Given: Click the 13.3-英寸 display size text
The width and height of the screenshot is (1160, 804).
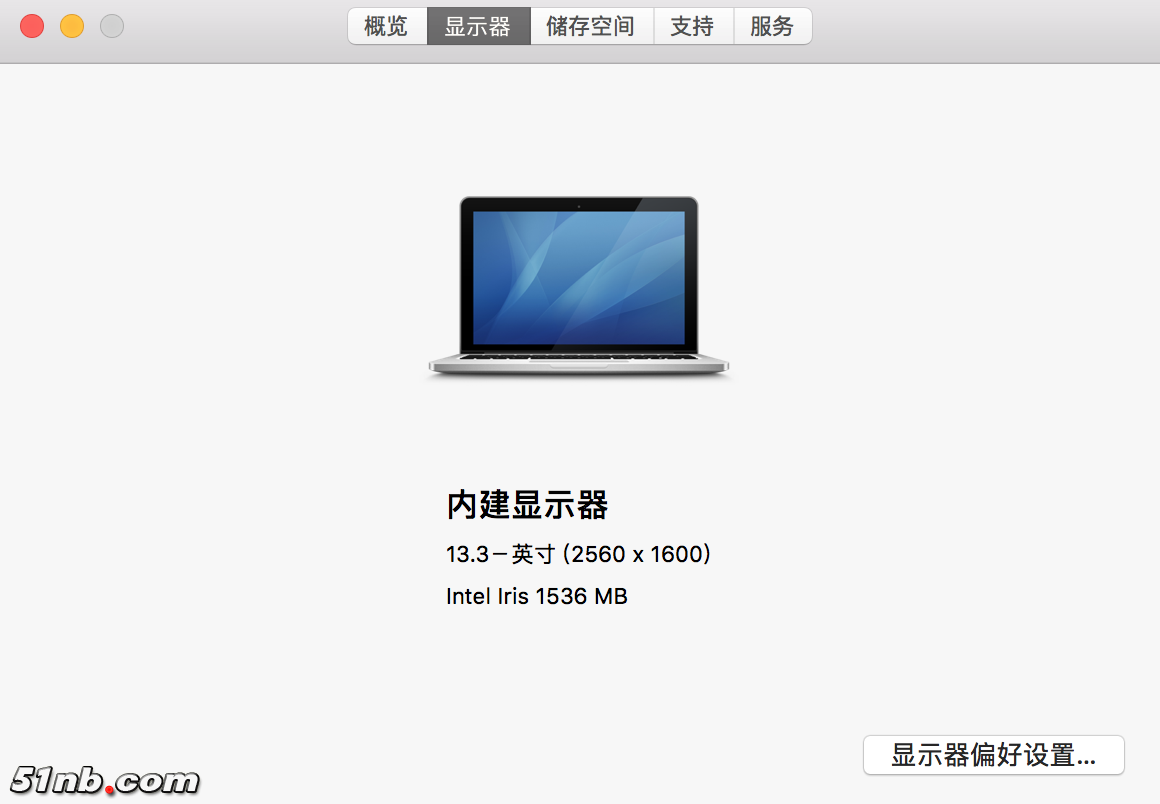Looking at the screenshot, I should (x=501, y=554).
